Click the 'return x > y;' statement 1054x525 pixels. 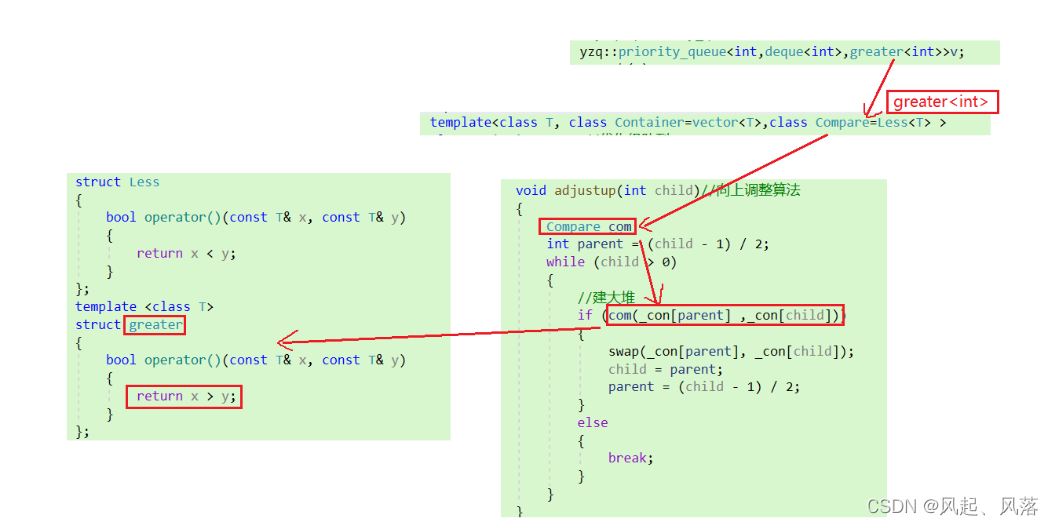pyautogui.click(x=187, y=397)
